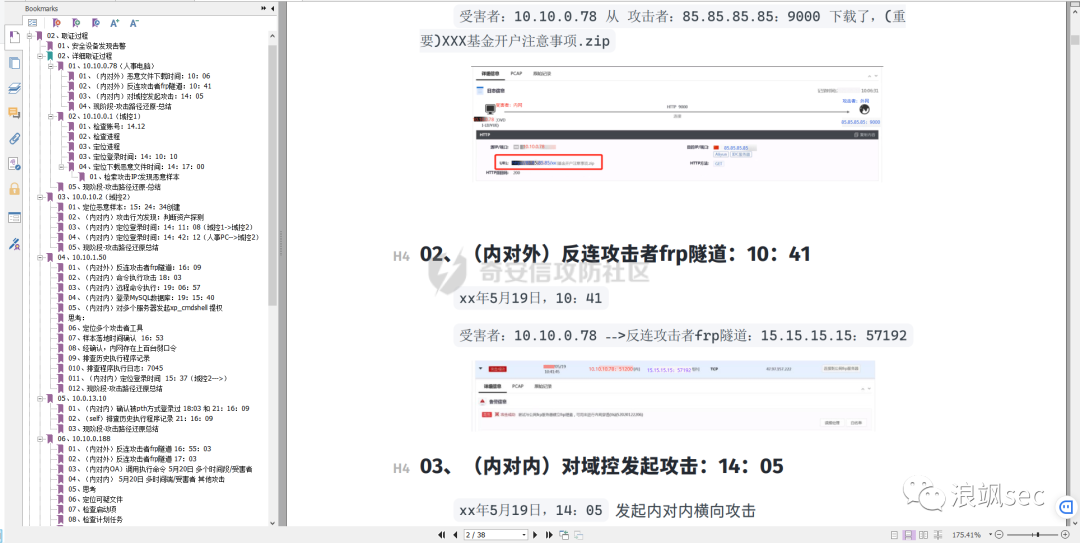1080x543 pixels.
Task: Go to next page arrow
Action: tap(537, 535)
